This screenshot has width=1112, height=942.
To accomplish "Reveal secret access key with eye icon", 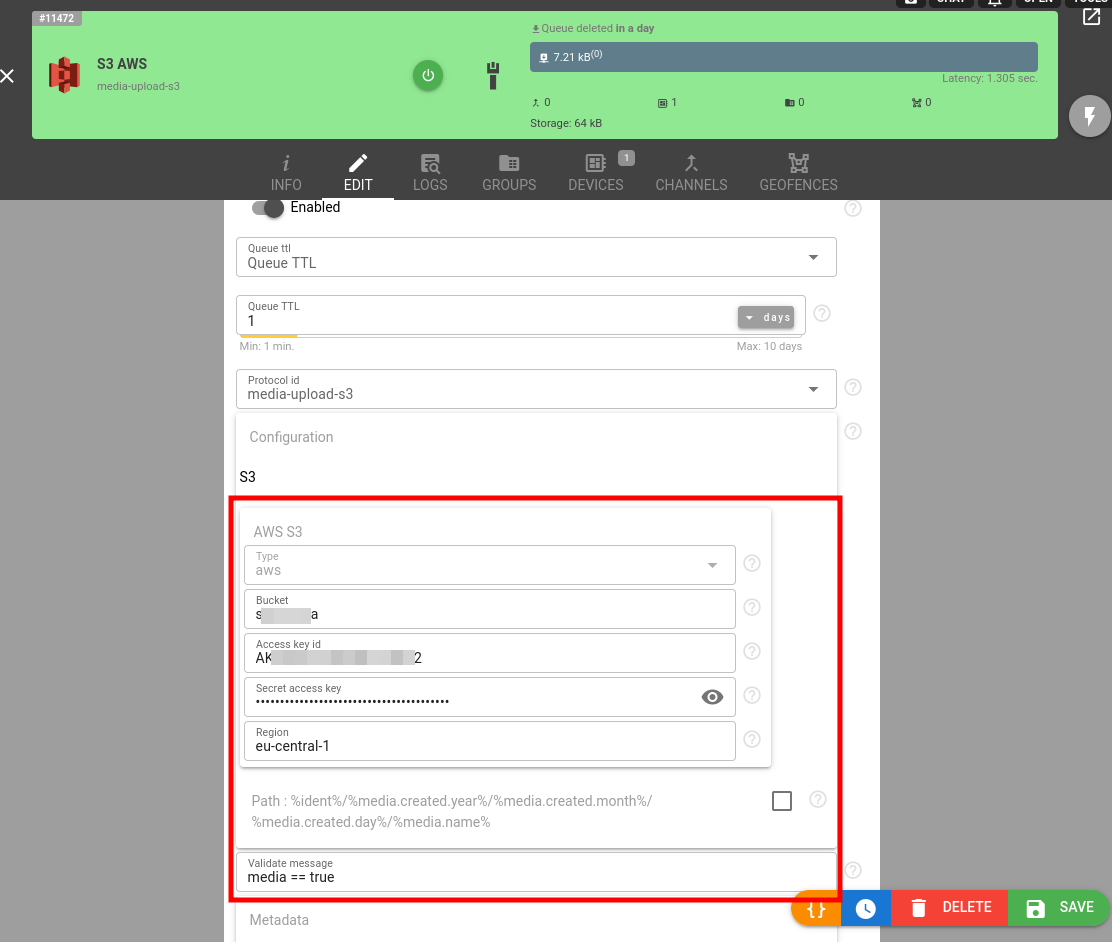I will pos(712,697).
